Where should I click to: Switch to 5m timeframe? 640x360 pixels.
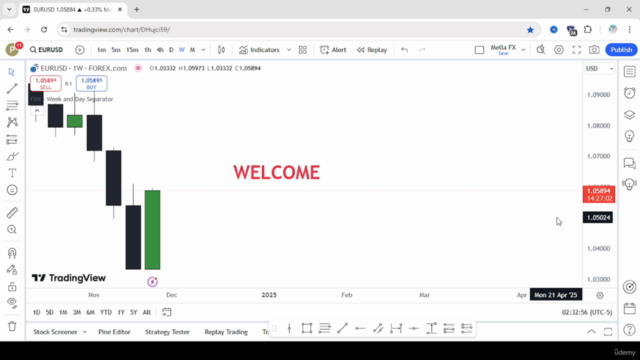pos(116,50)
